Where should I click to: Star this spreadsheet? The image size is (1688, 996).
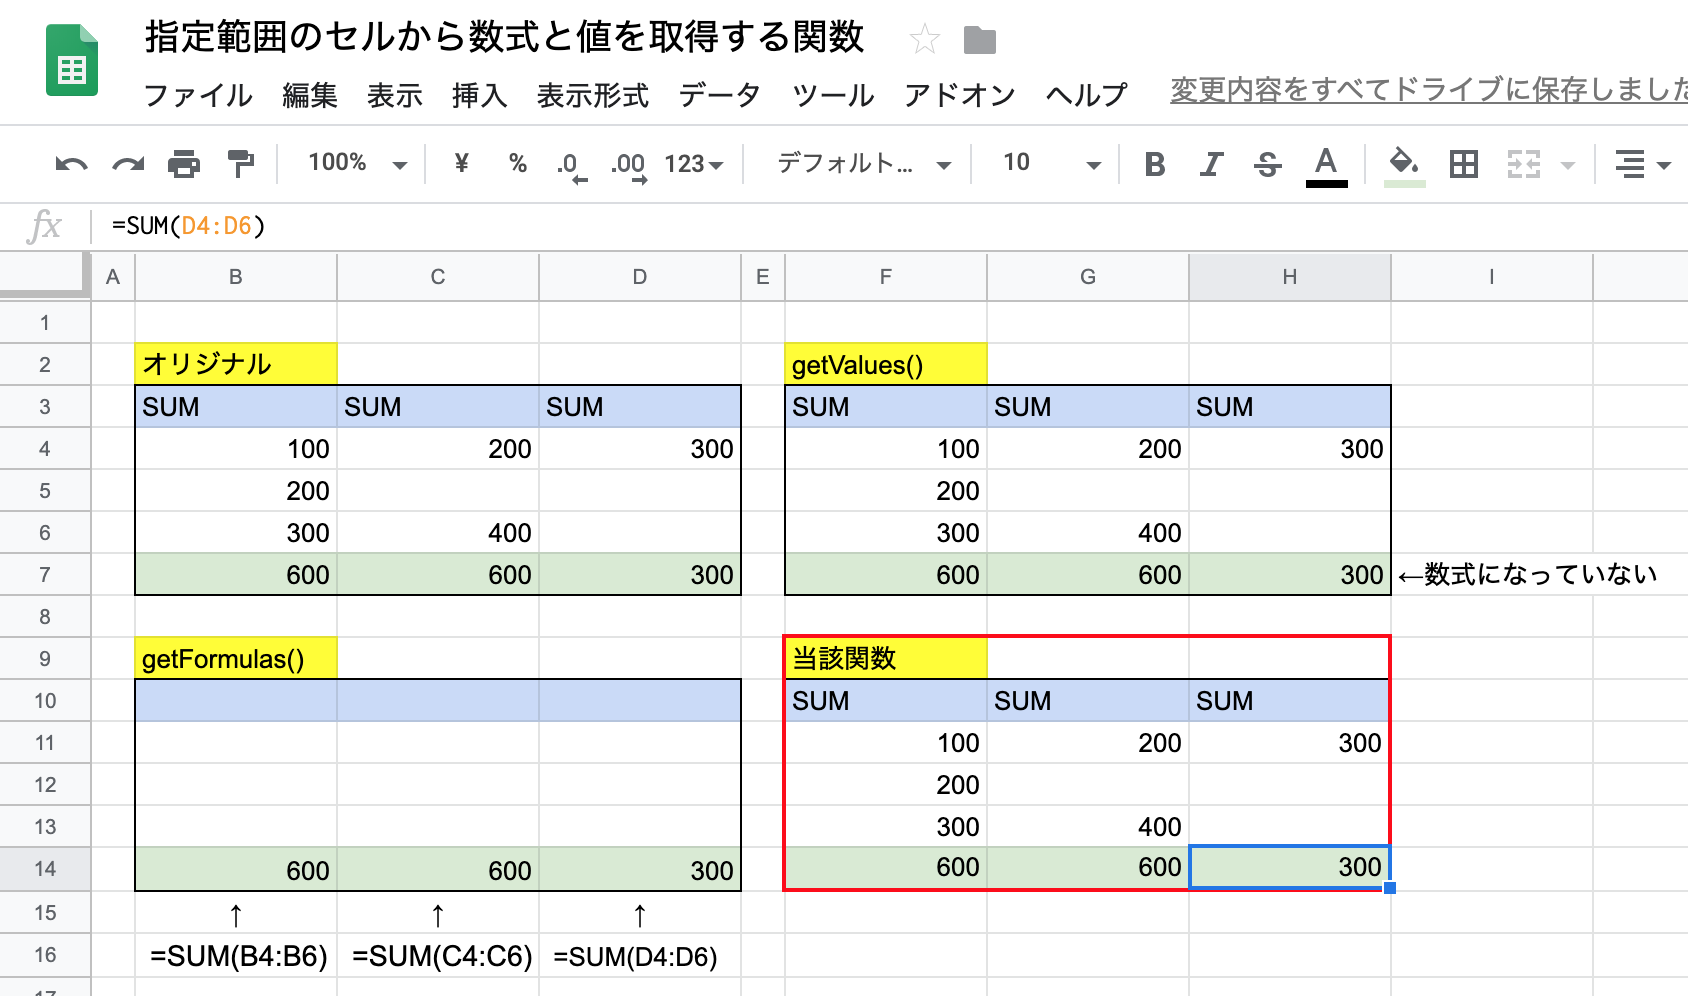tap(926, 38)
